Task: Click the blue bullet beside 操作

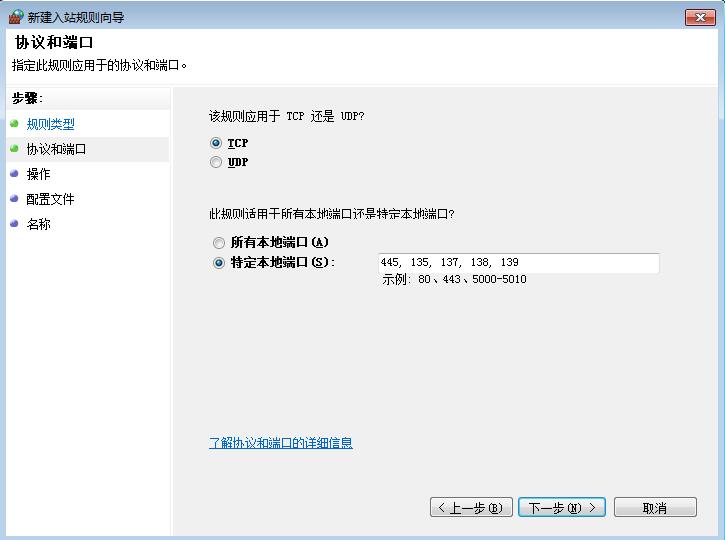Action: tap(14, 174)
